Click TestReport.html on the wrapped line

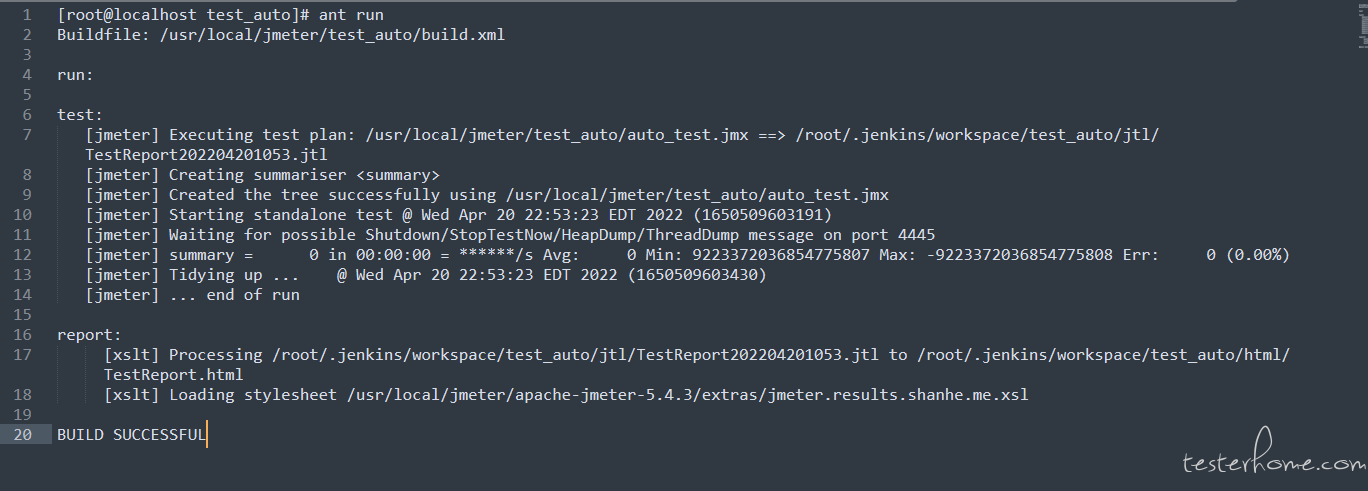click(x=173, y=375)
